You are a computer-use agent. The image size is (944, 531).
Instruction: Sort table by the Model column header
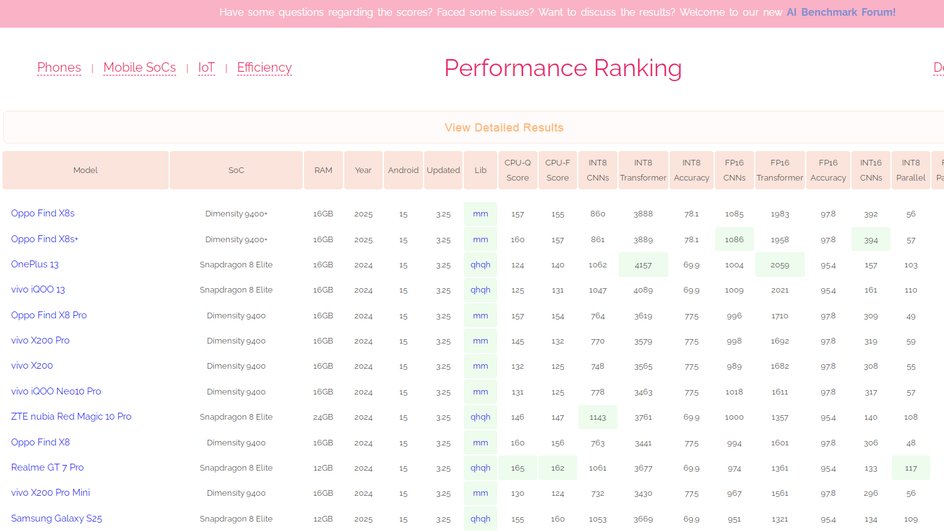(85, 170)
